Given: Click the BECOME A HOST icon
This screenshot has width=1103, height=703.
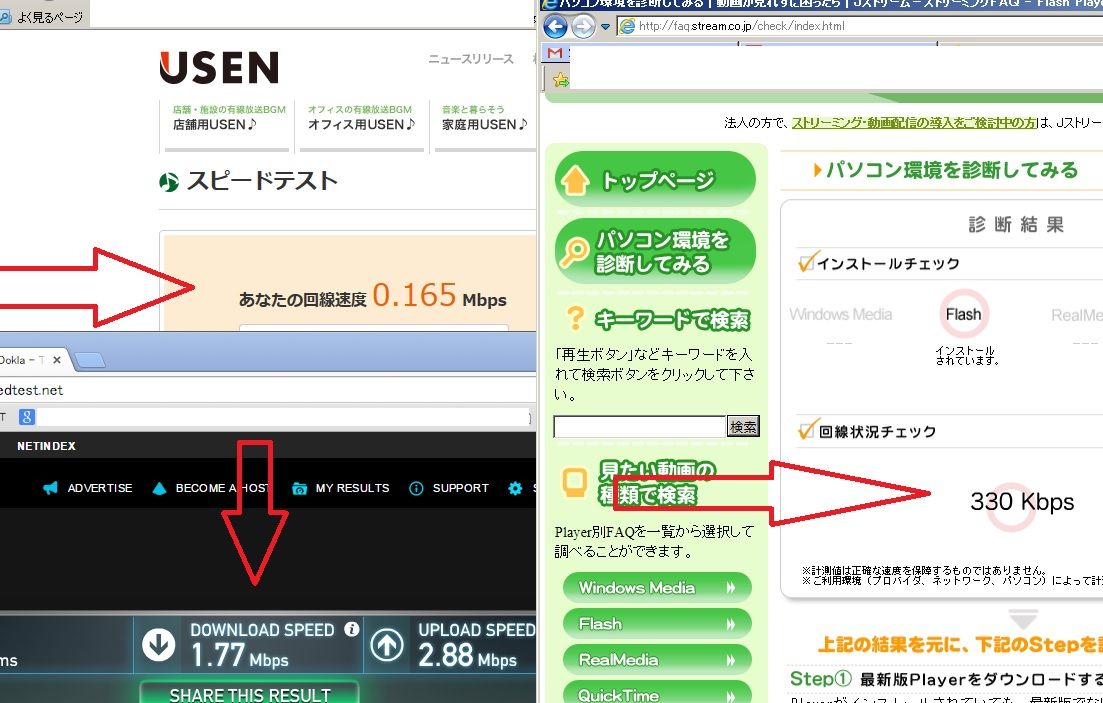Looking at the screenshot, I should 160,488.
